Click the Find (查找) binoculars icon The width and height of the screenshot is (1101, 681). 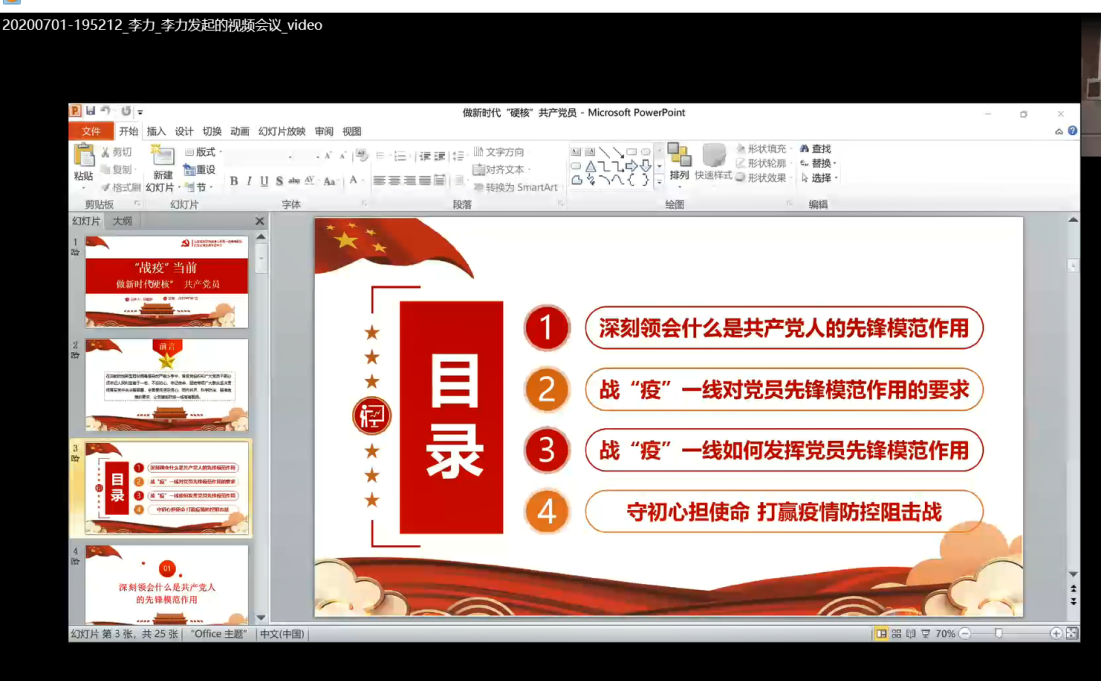(x=805, y=149)
